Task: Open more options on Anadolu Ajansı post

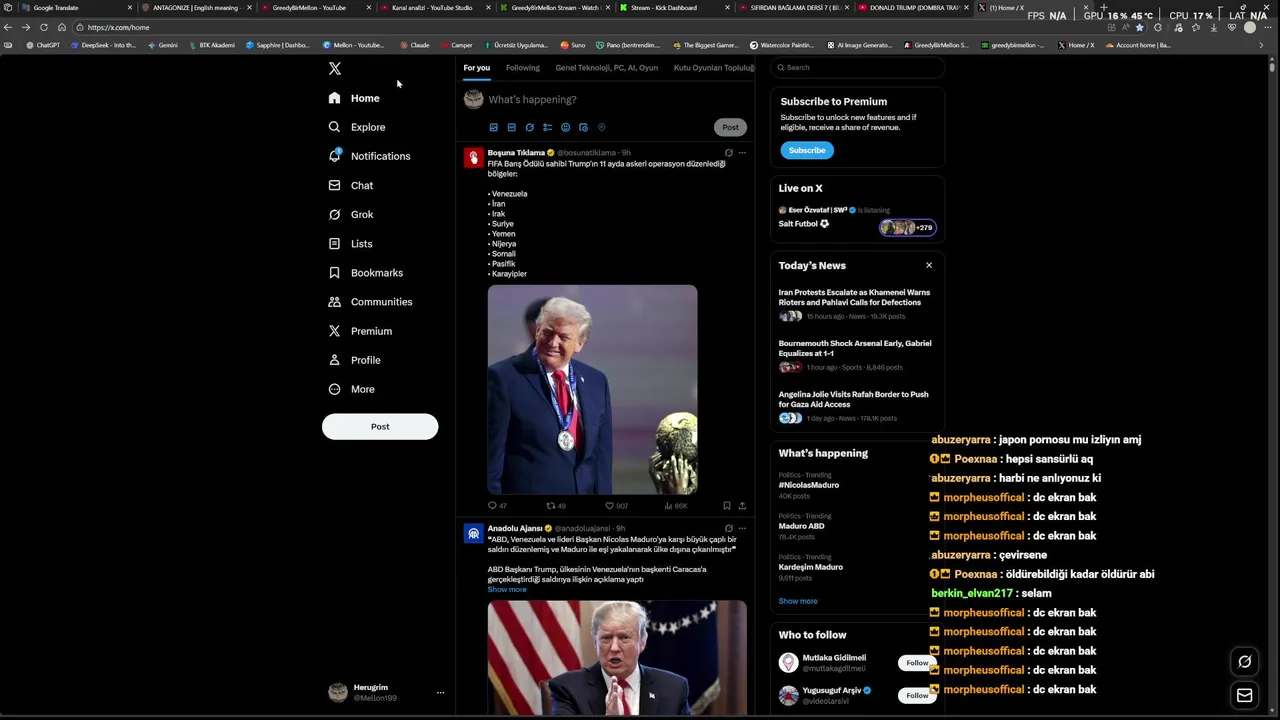Action: tap(742, 528)
